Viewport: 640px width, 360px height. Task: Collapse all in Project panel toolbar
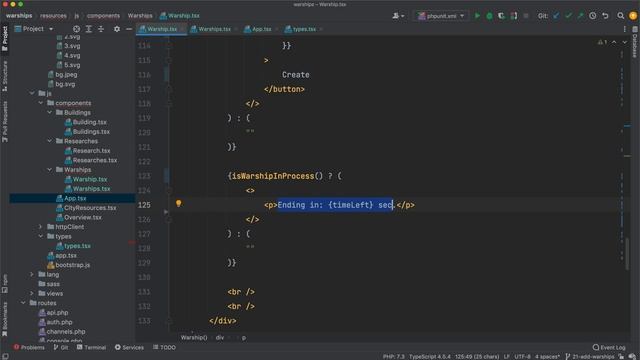coord(101,29)
